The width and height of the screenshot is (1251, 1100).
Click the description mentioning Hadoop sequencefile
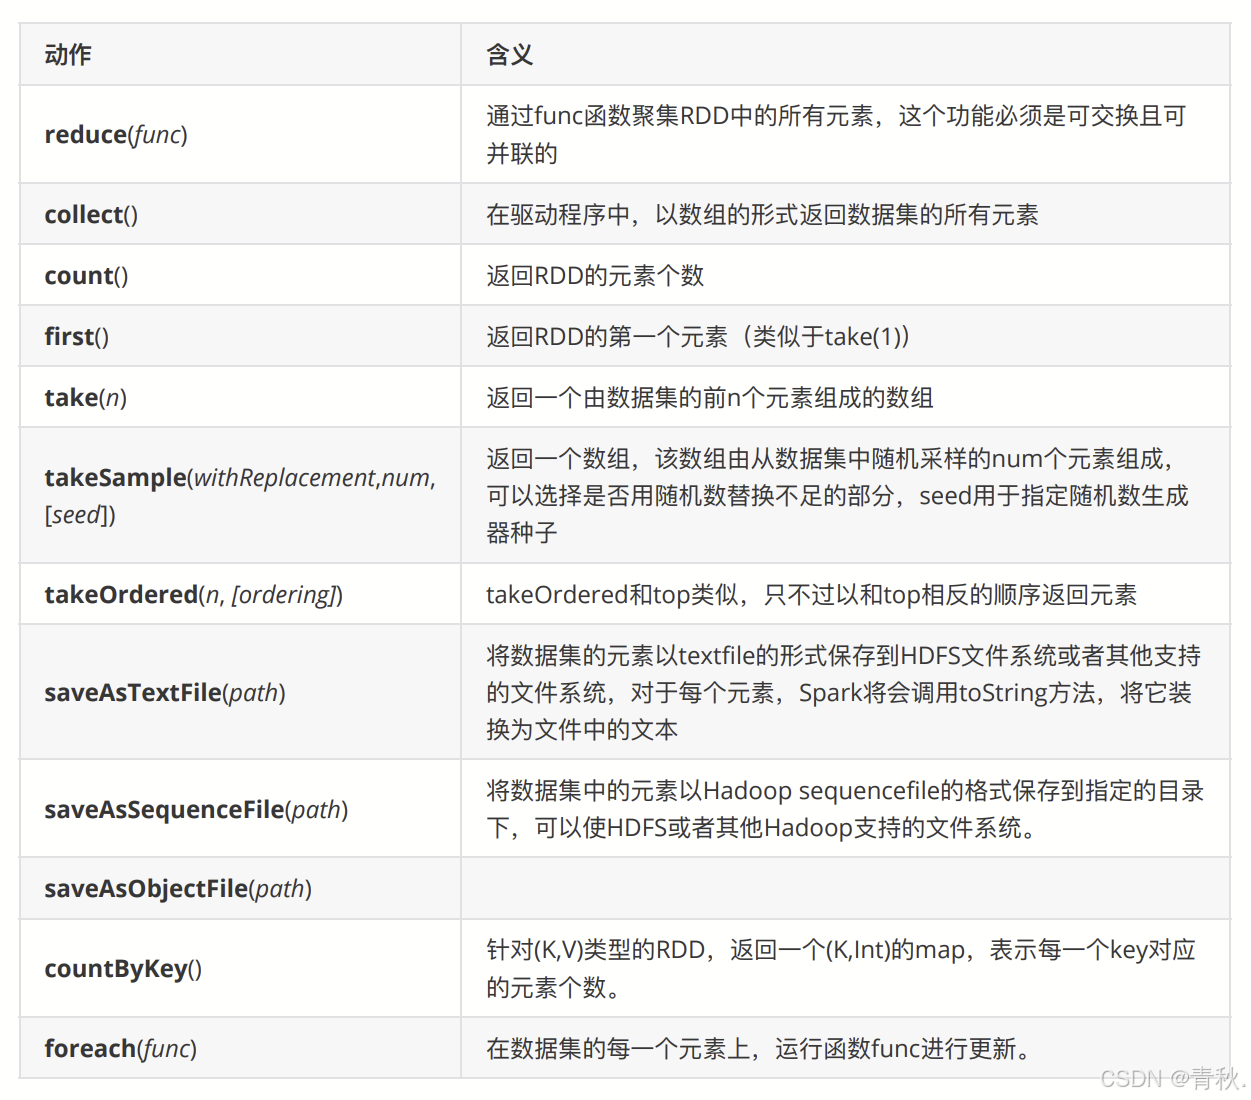point(844,809)
